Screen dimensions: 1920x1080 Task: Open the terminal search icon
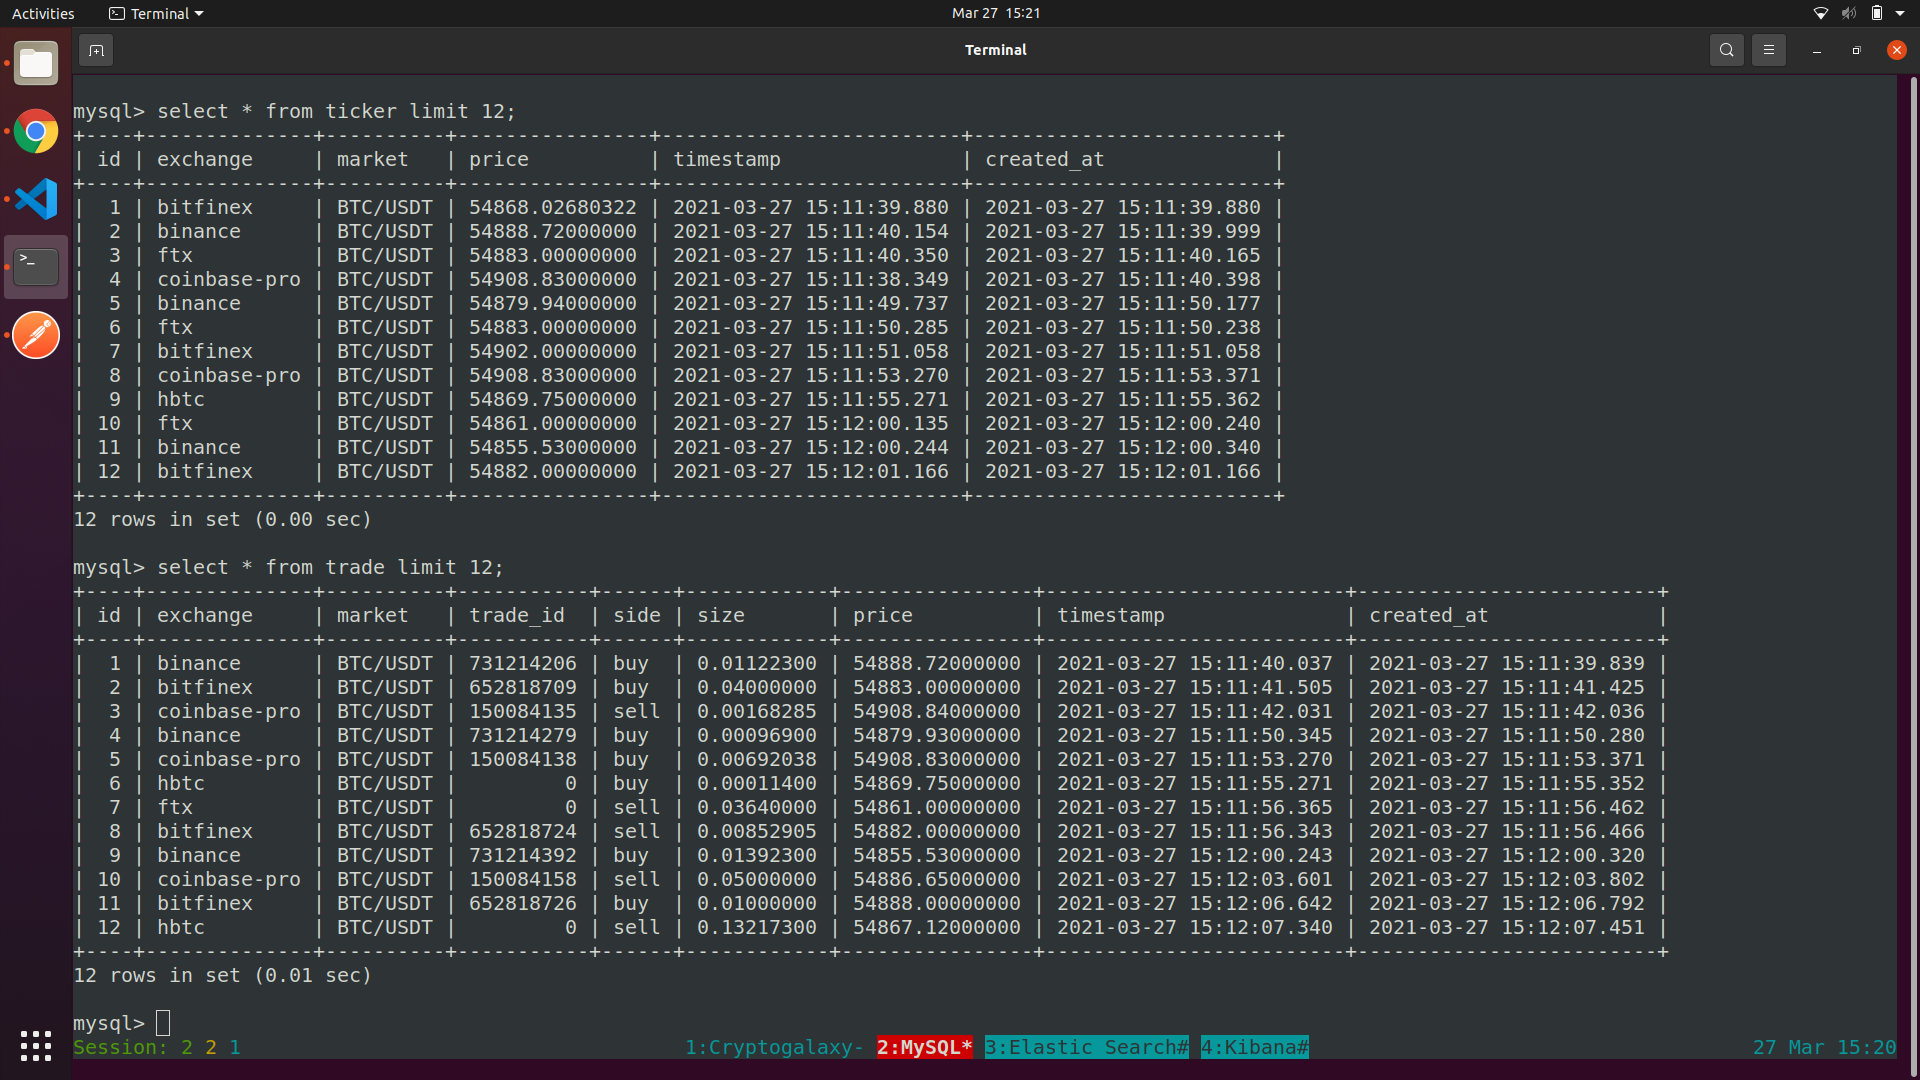pyautogui.click(x=1726, y=50)
